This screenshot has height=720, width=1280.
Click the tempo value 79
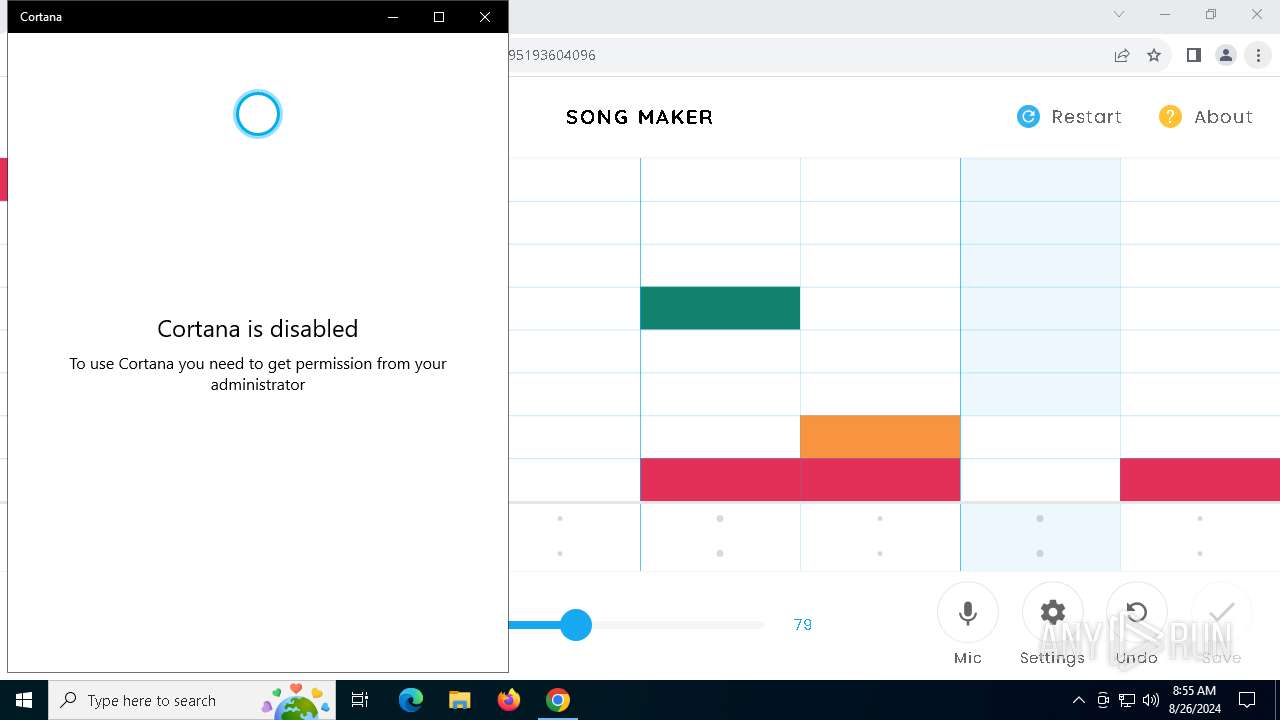[803, 625]
